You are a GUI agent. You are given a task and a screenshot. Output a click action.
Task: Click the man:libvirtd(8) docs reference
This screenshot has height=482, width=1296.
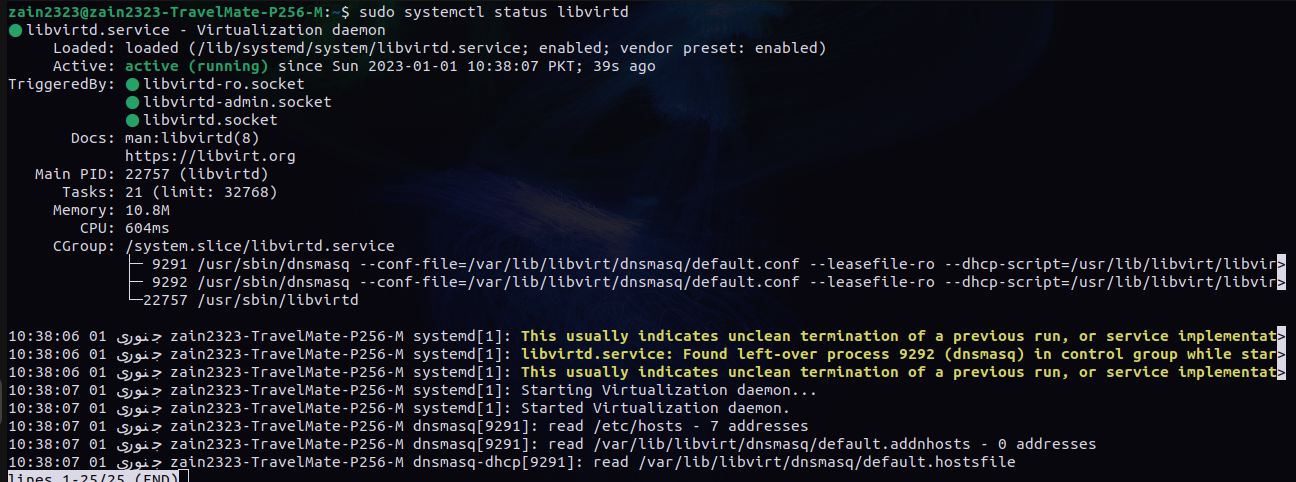[192, 138]
